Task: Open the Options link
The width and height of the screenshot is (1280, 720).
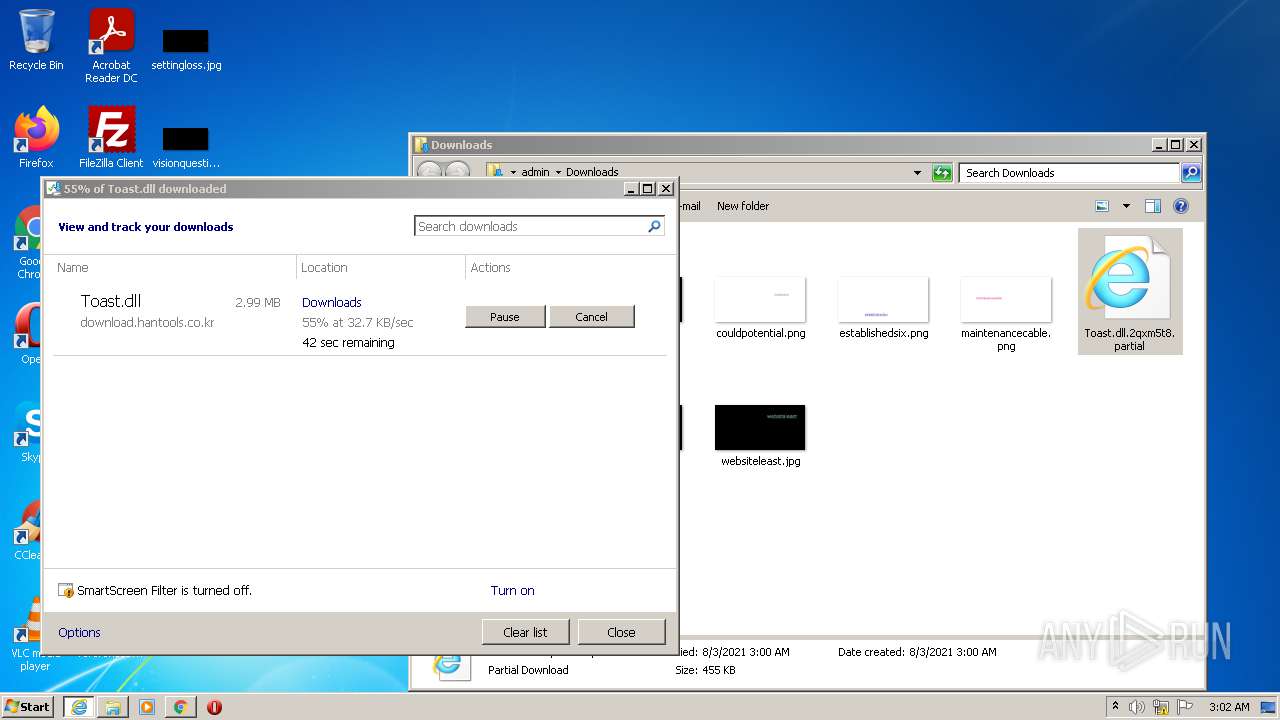Action: pos(79,633)
